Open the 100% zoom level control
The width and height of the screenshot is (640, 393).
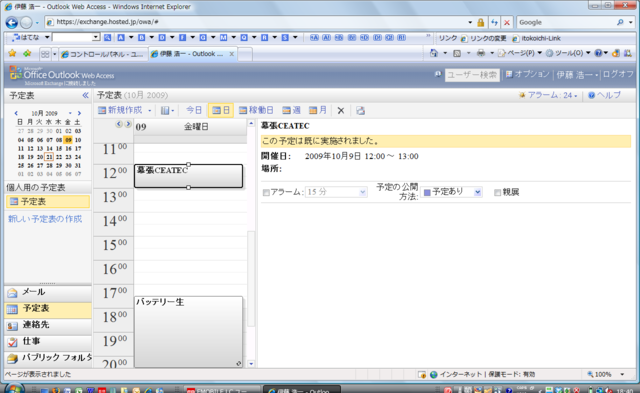pos(605,374)
